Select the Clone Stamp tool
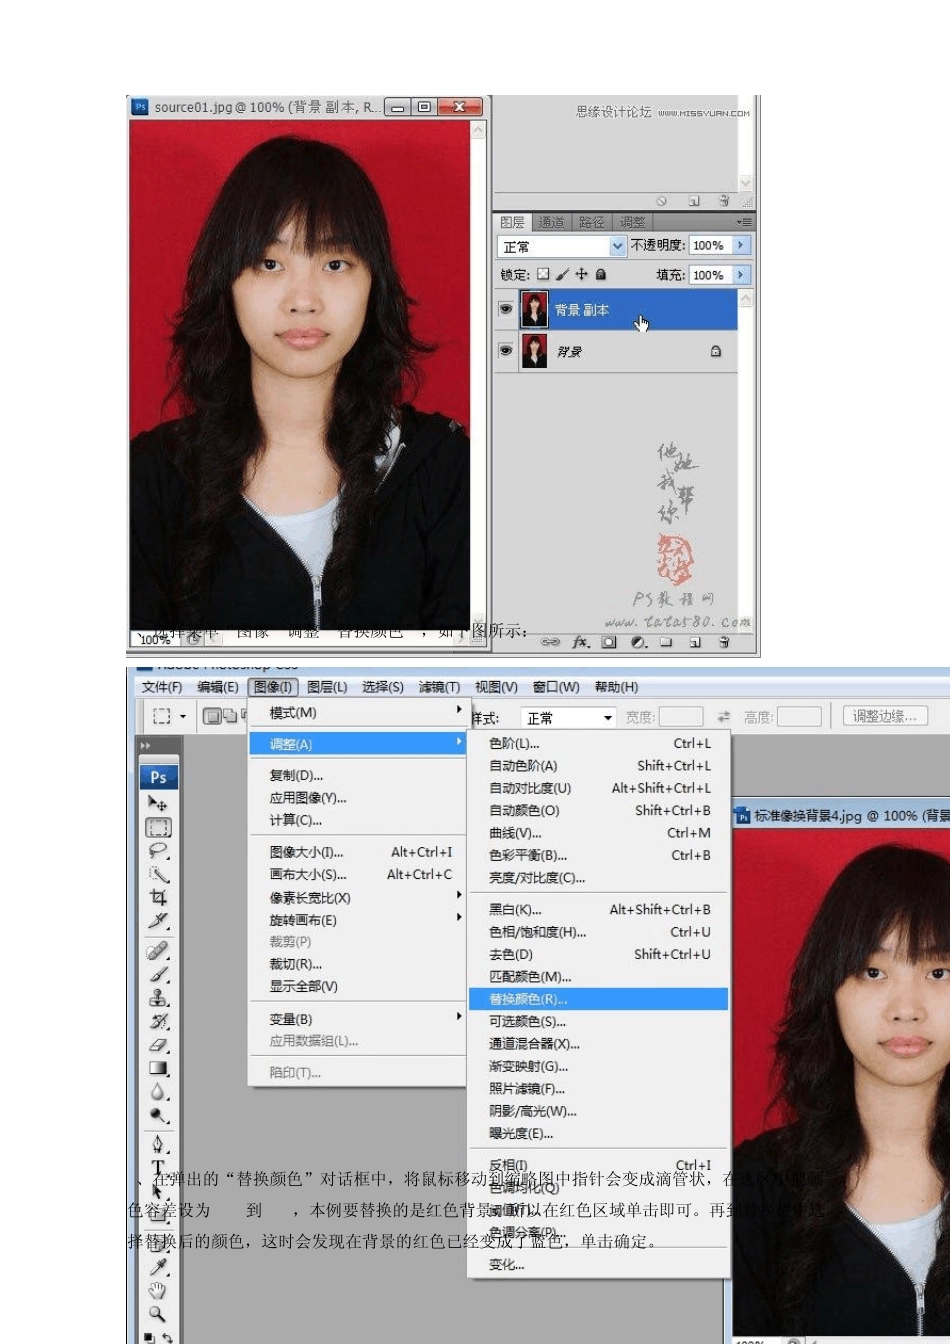The width and height of the screenshot is (950, 1344). pyautogui.click(x=158, y=998)
